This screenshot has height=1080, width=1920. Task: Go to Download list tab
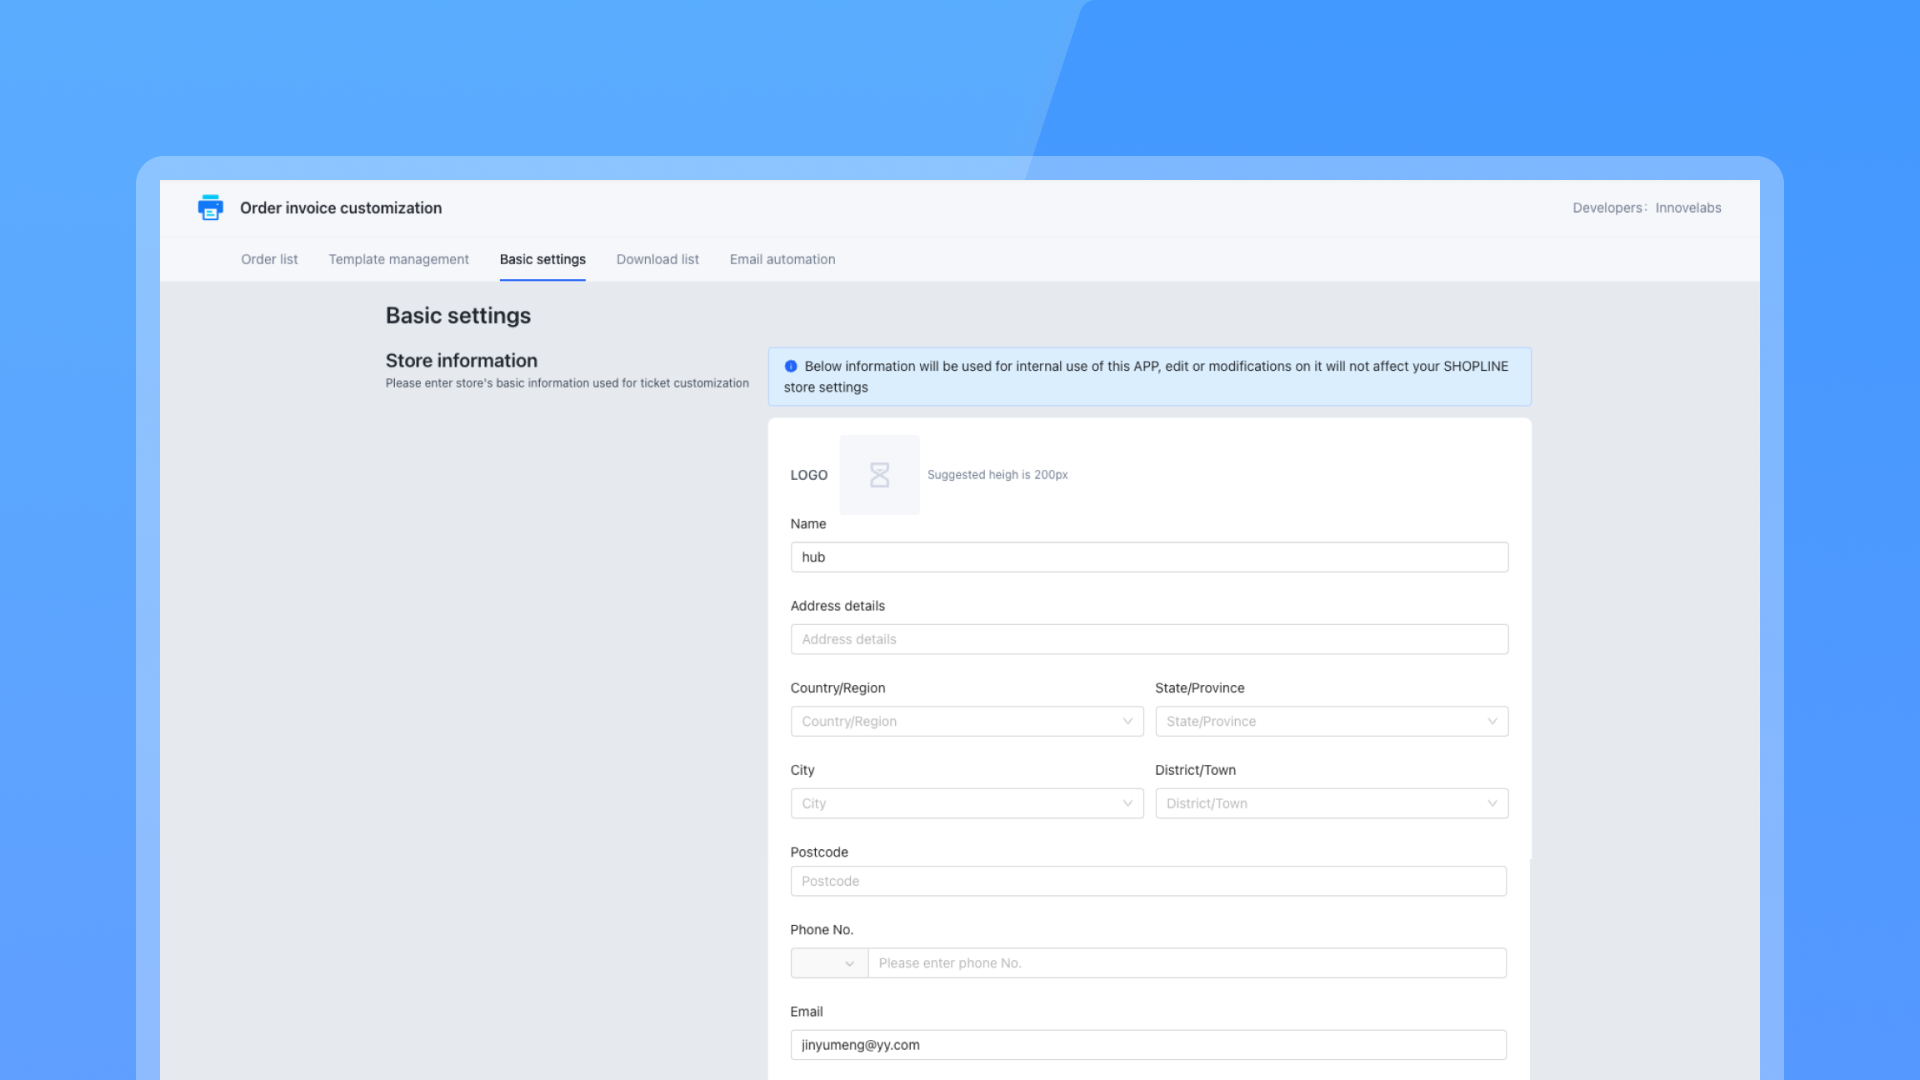pyautogui.click(x=657, y=259)
